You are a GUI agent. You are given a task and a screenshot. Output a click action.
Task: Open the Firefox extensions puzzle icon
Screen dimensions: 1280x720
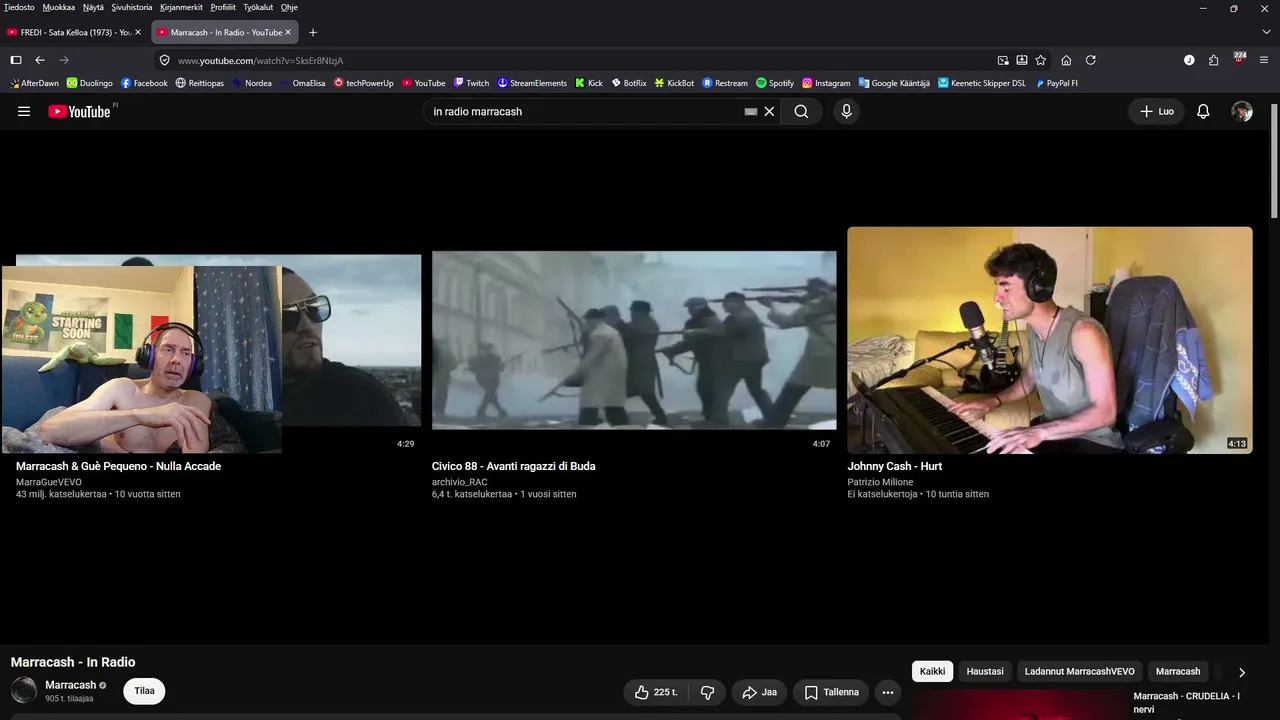click(1213, 60)
